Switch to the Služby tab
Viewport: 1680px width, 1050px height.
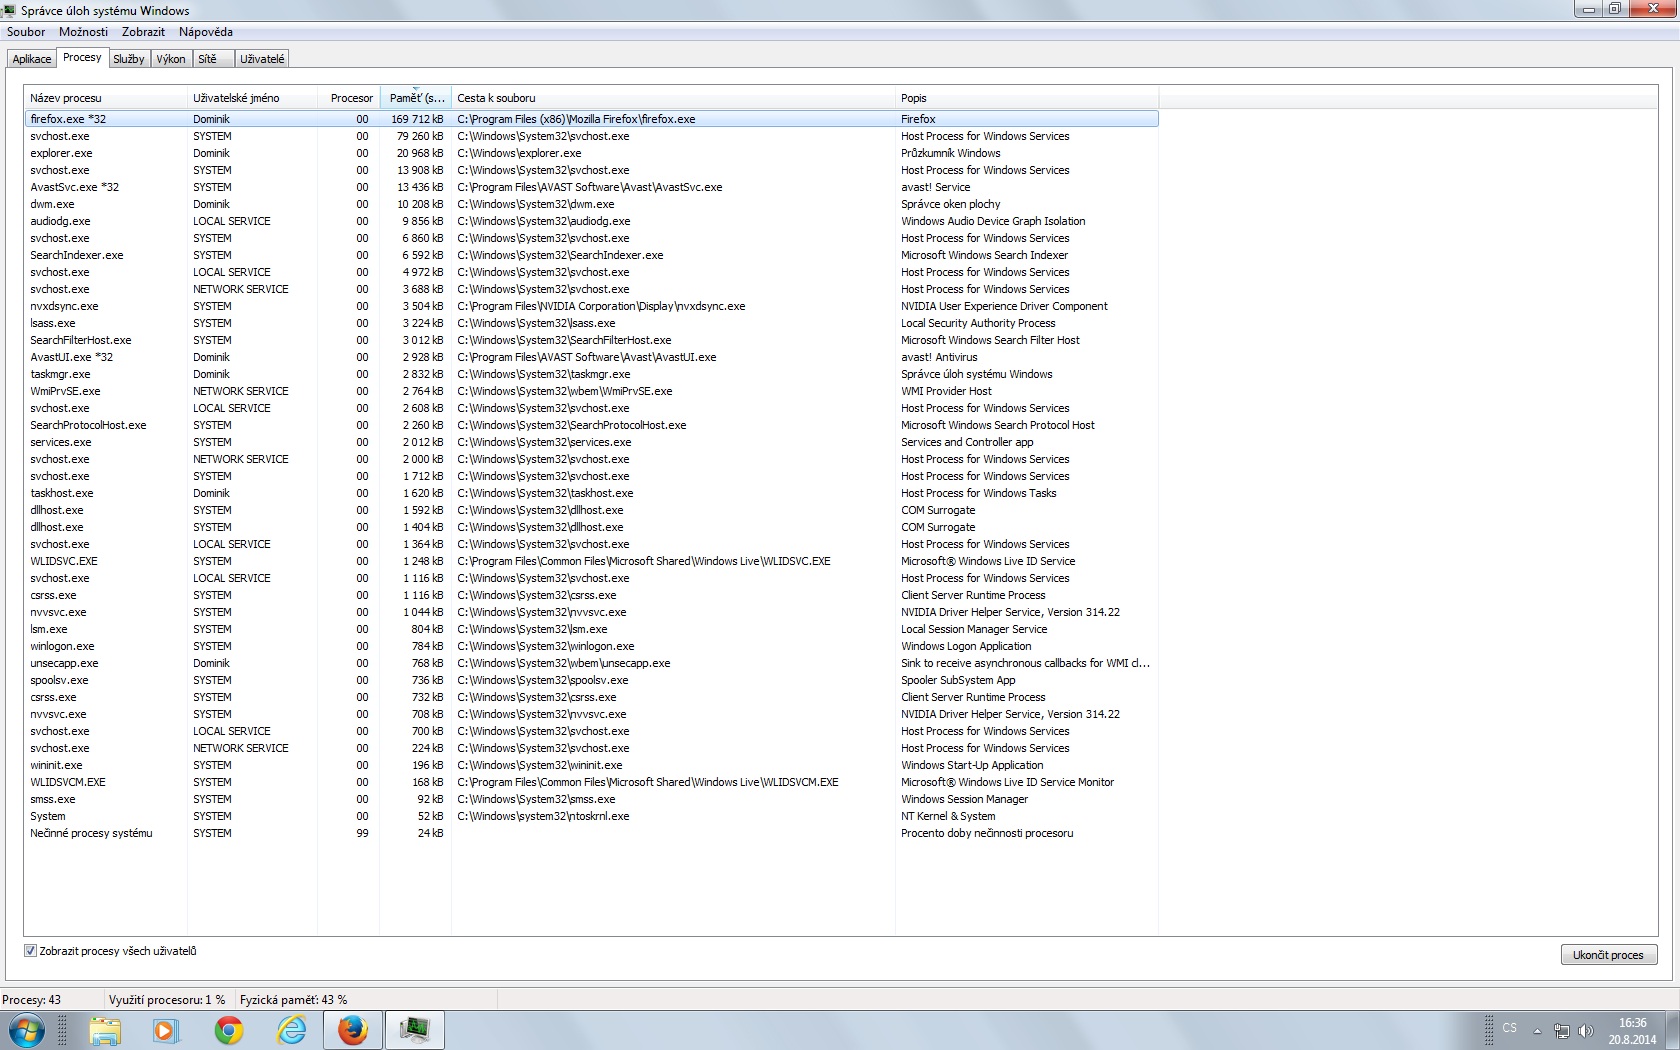pyautogui.click(x=129, y=59)
